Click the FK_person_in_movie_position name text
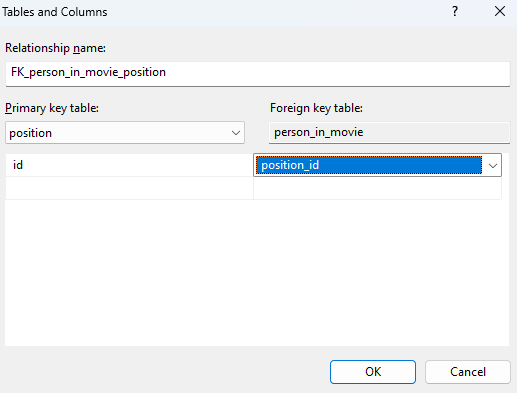This screenshot has height=393, width=517. point(88,72)
